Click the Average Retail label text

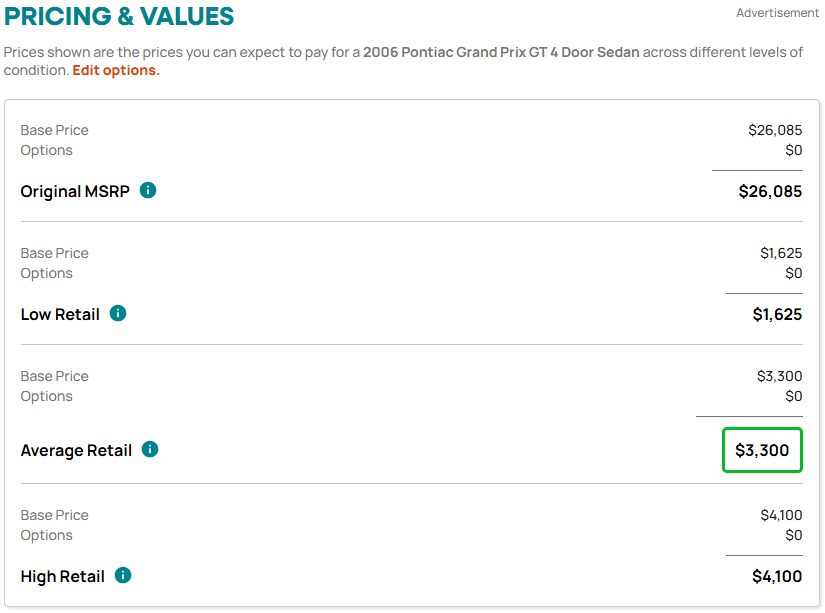[x=76, y=450]
